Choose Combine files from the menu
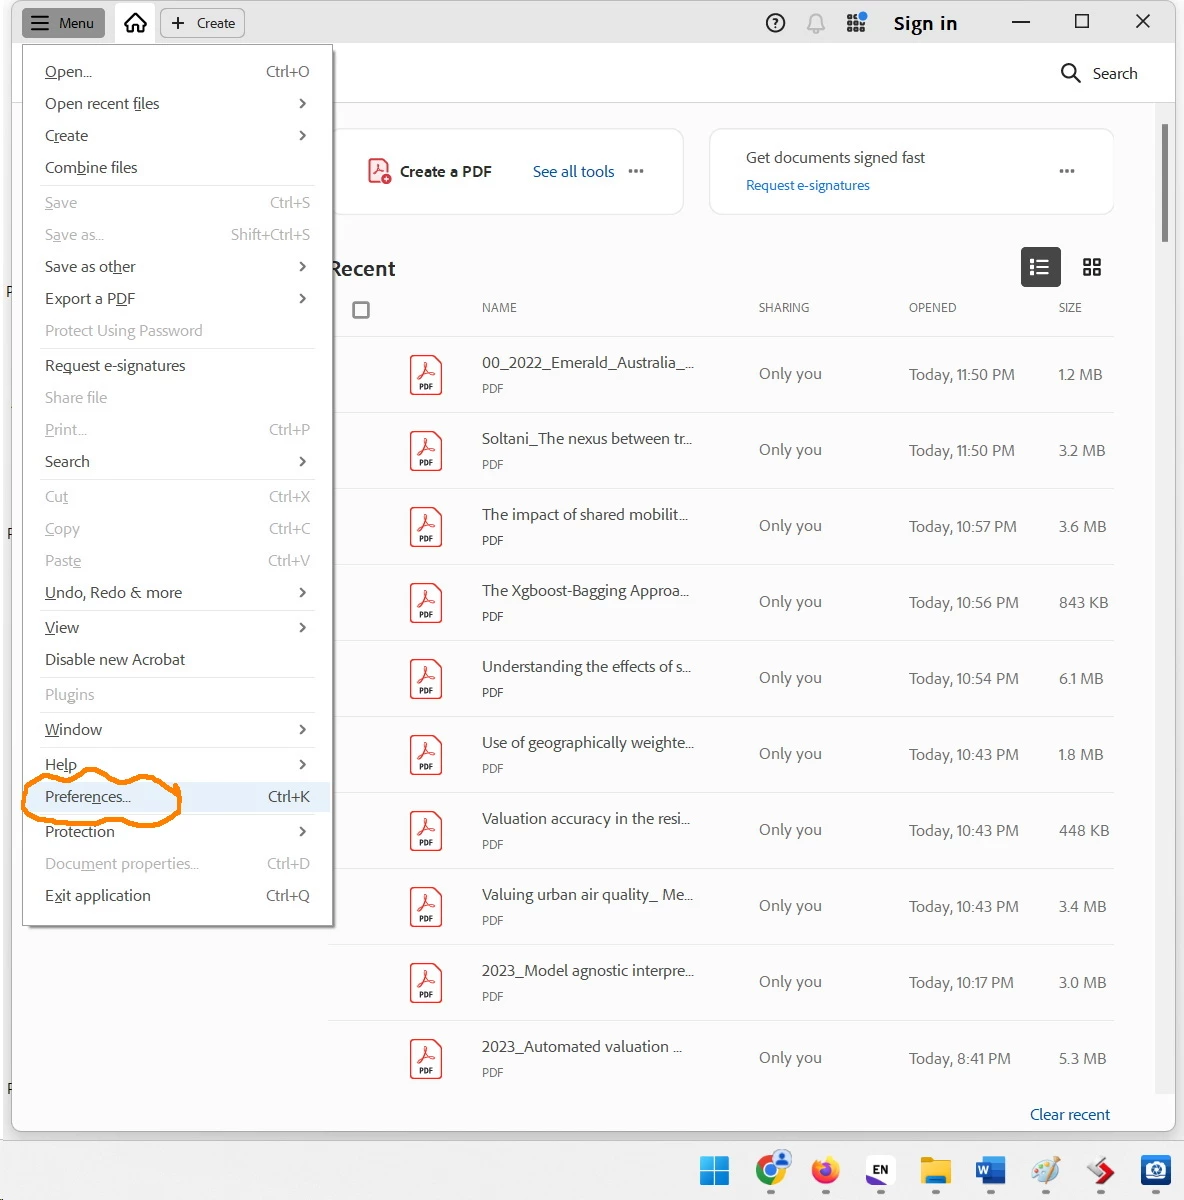 coord(177,168)
